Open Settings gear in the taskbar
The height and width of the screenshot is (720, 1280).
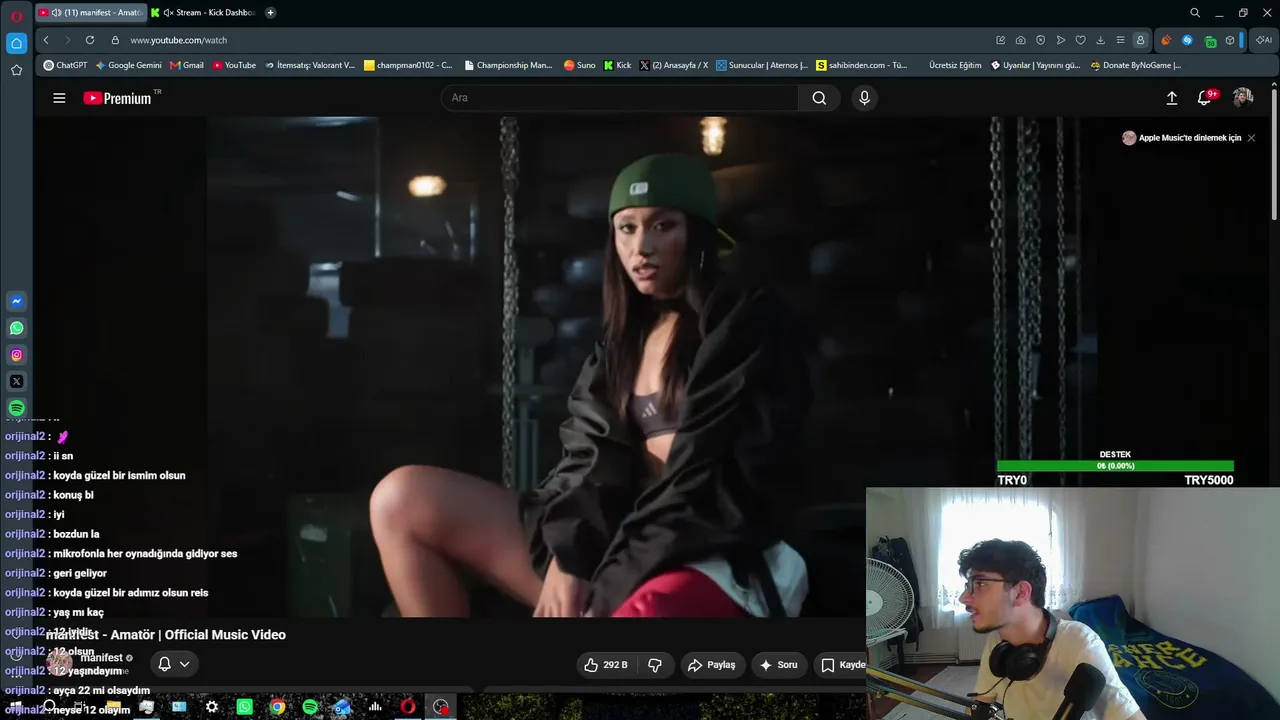(x=212, y=707)
